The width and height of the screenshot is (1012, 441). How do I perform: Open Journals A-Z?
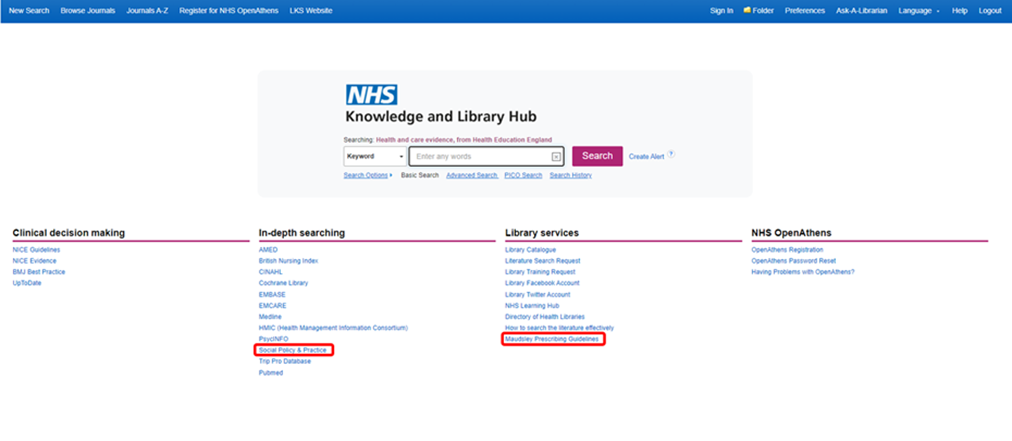(x=147, y=10)
